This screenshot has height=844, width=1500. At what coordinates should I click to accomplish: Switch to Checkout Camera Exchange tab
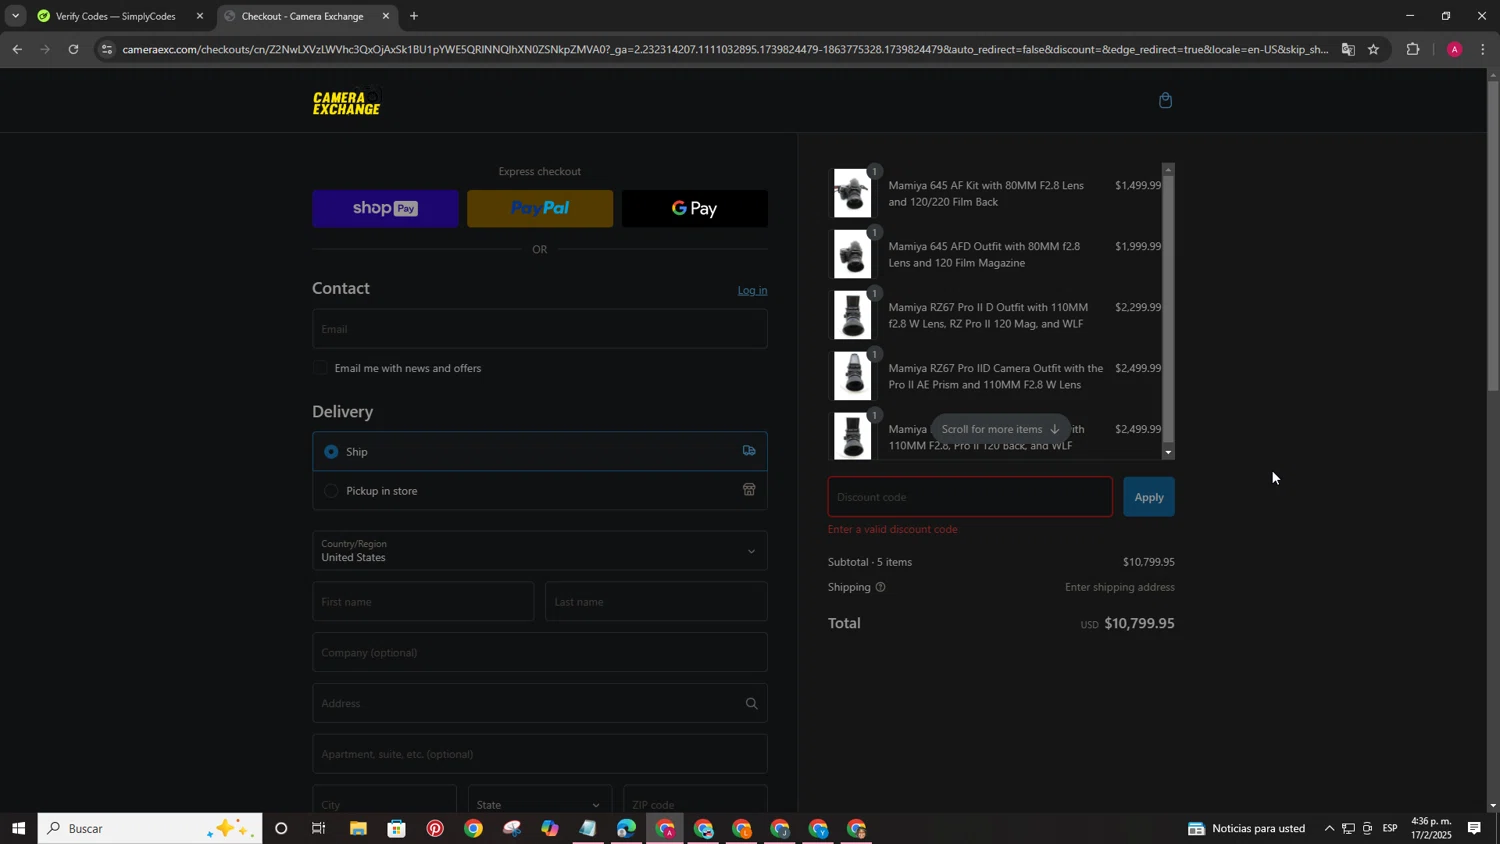pyautogui.click(x=301, y=16)
